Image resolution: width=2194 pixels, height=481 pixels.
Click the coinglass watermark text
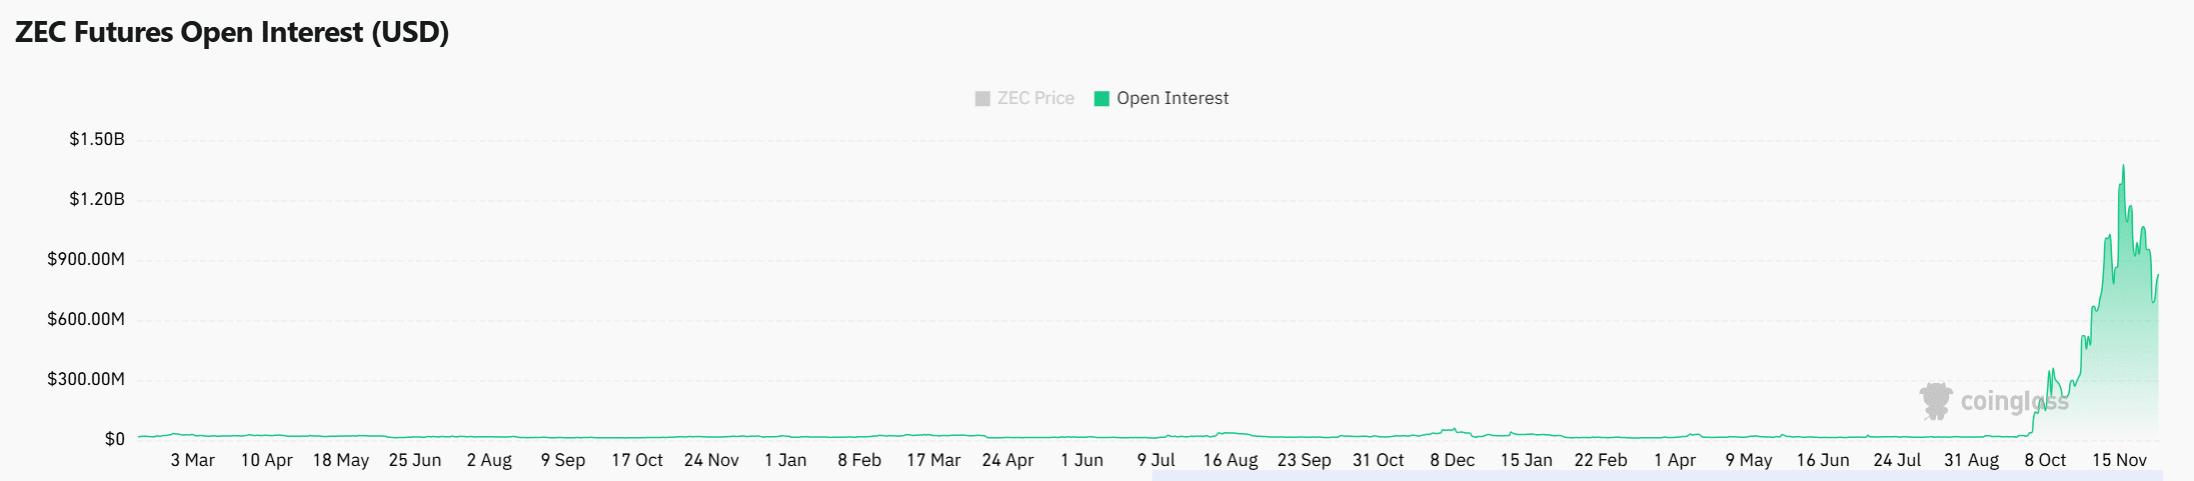pos(2013,401)
